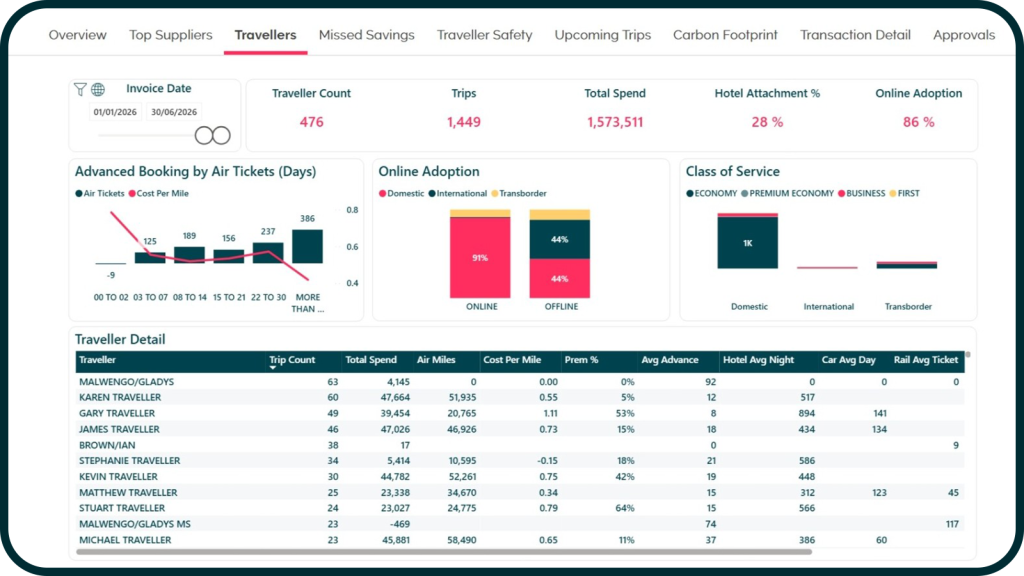Select the MALWENGO/GLADYS row with 63 trips
Image resolution: width=1024 pixels, height=576 pixels.
click(520, 381)
